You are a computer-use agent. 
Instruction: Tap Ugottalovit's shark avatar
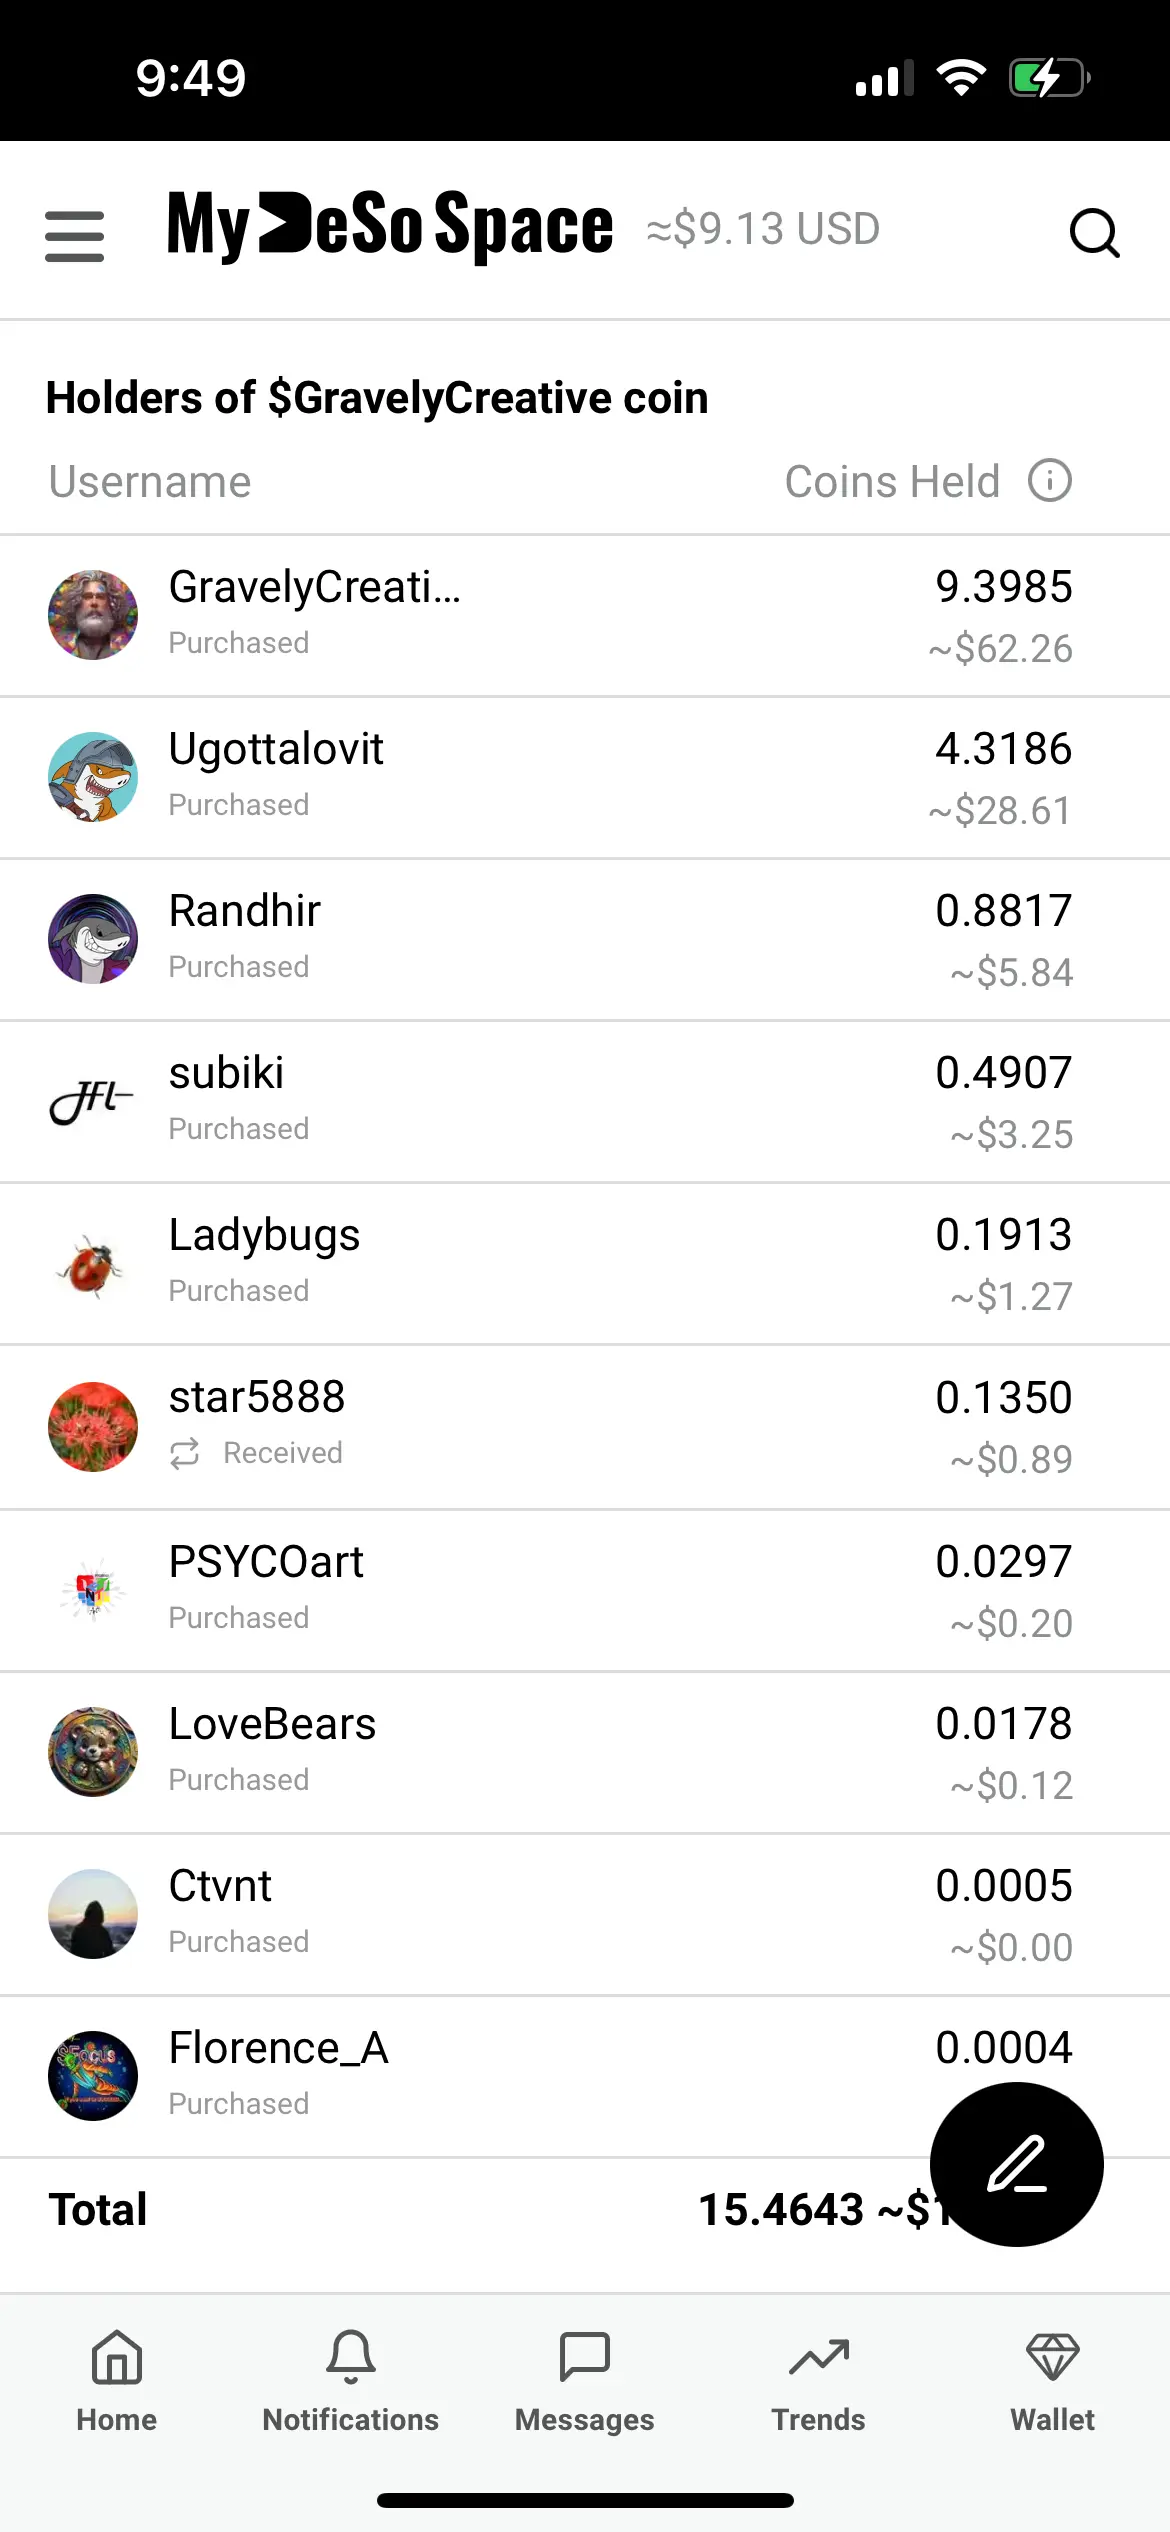tap(93, 776)
